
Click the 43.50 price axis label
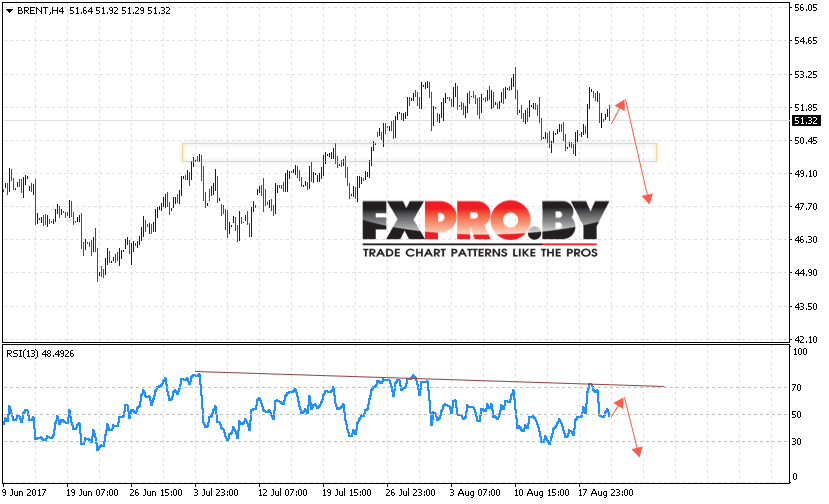pyautogui.click(x=806, y=307)
